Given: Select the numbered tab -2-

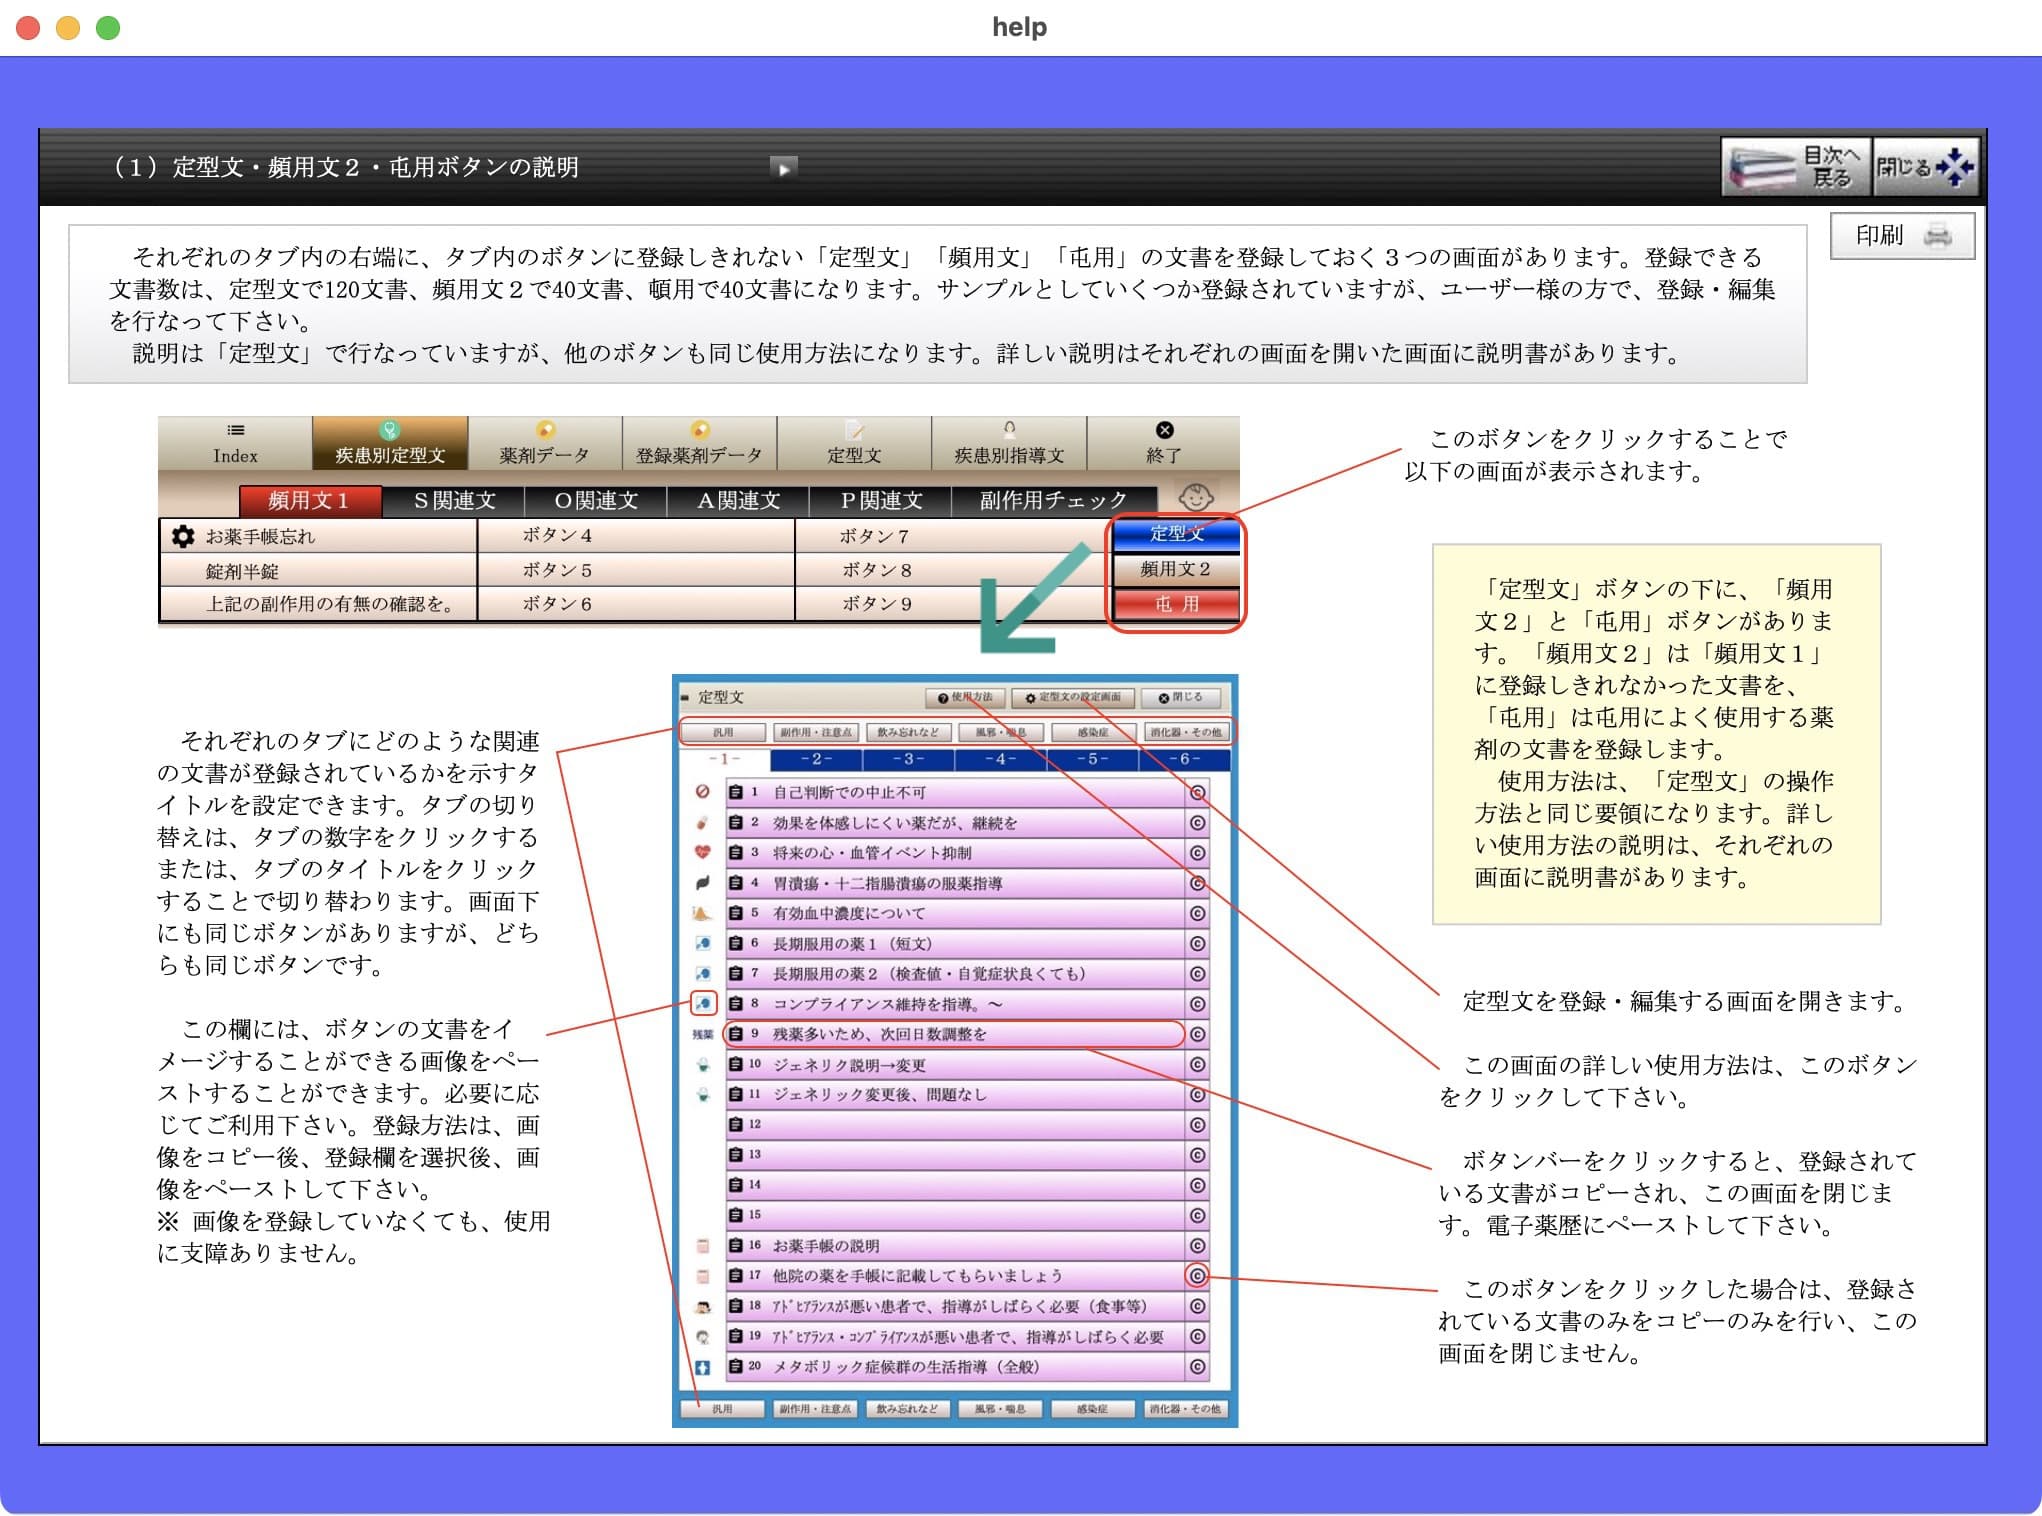Looking at the screenshot, I should 817,760.
